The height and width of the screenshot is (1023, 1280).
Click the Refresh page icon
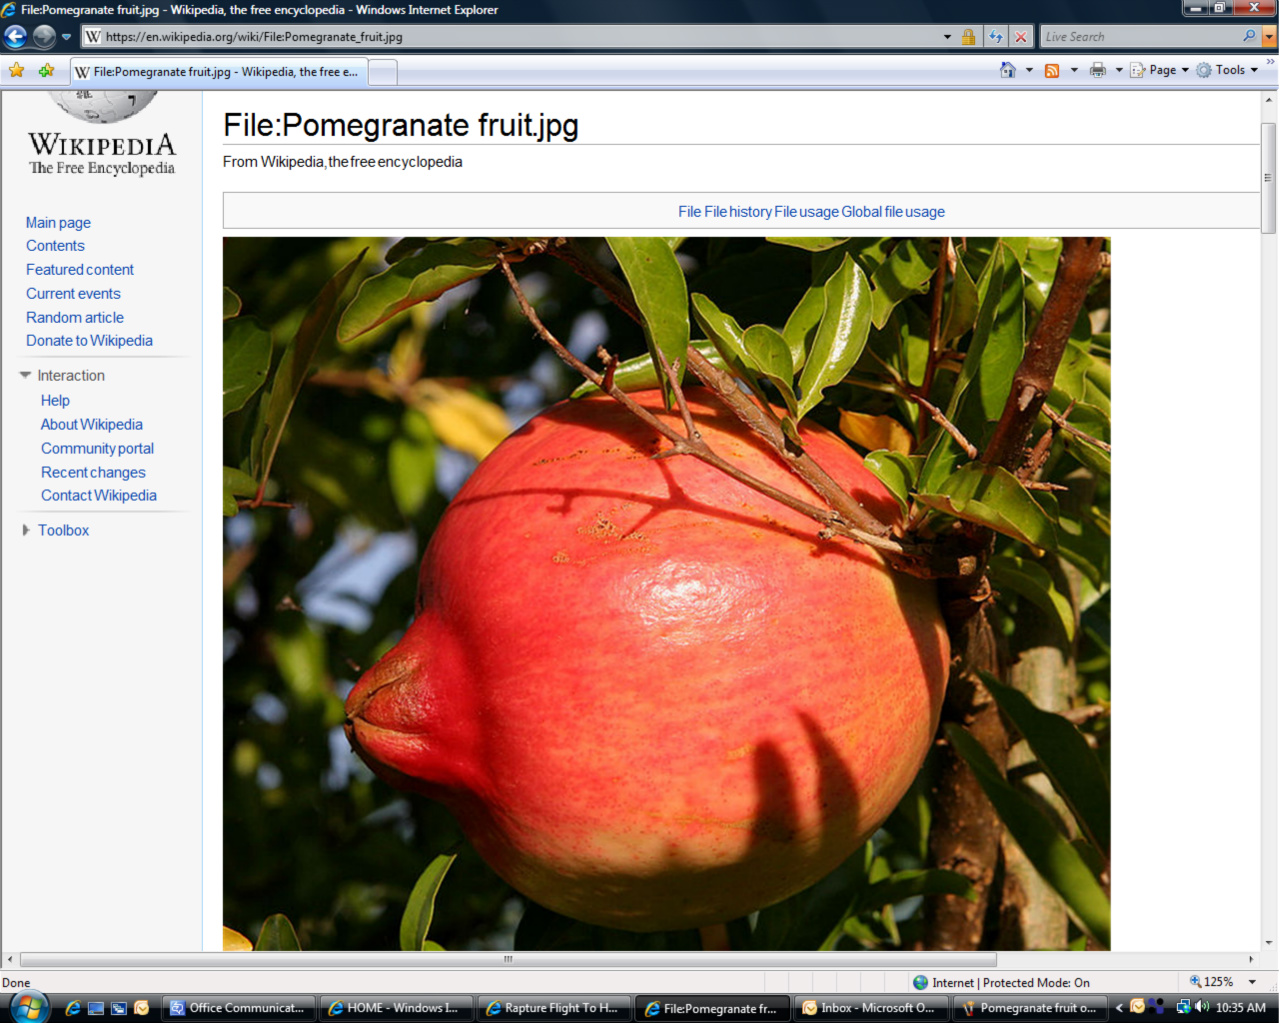tap(996, 37)
